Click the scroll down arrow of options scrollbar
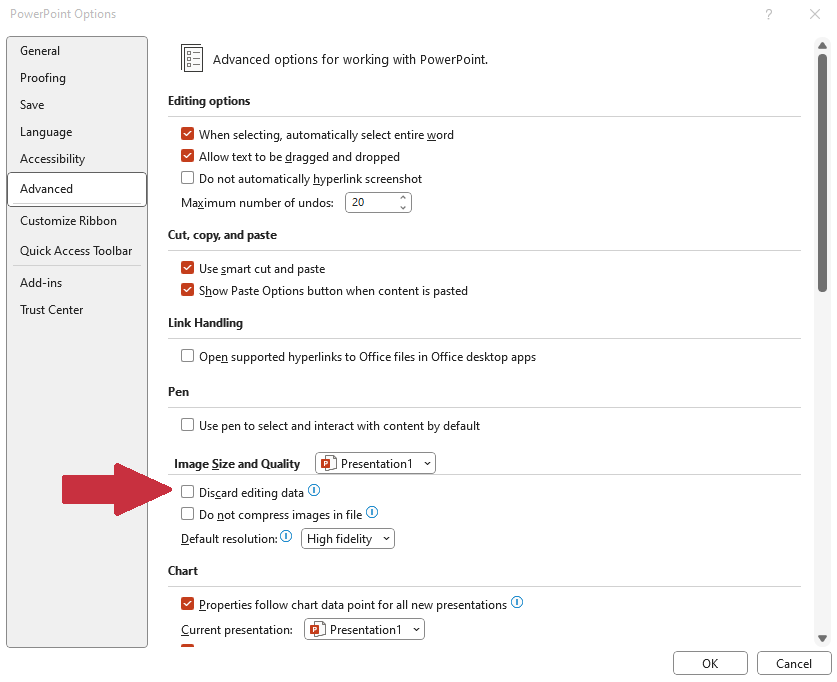This screenshot has width=837, height=682. [822, 638]
